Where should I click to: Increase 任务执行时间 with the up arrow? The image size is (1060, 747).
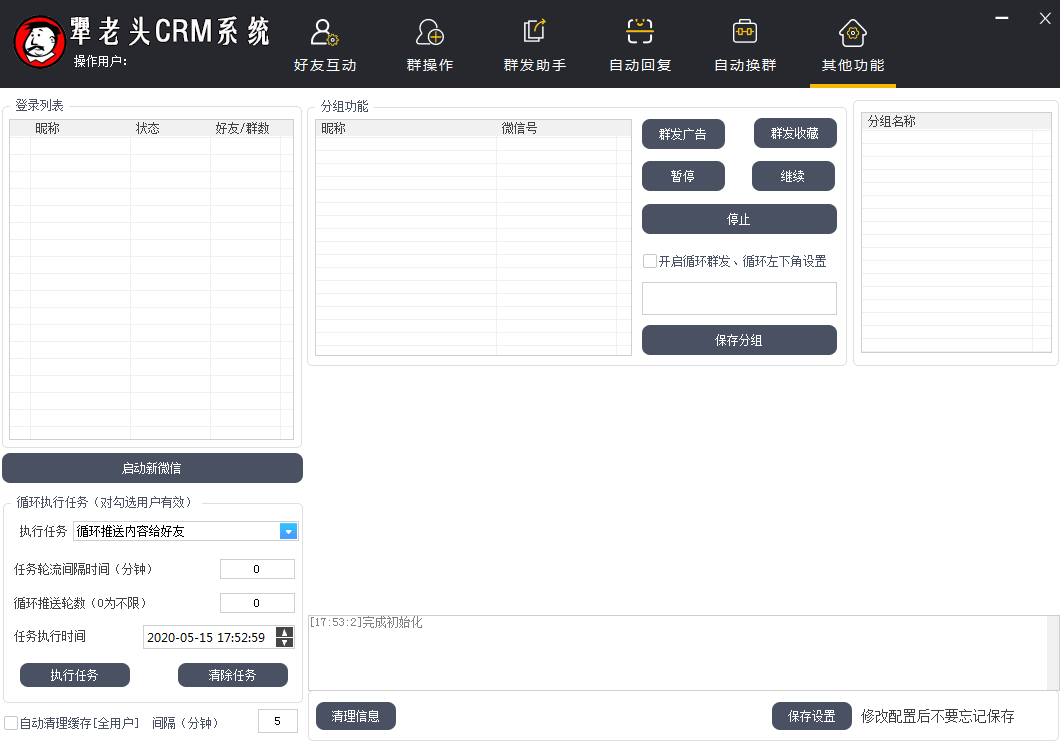pos(285,632)
